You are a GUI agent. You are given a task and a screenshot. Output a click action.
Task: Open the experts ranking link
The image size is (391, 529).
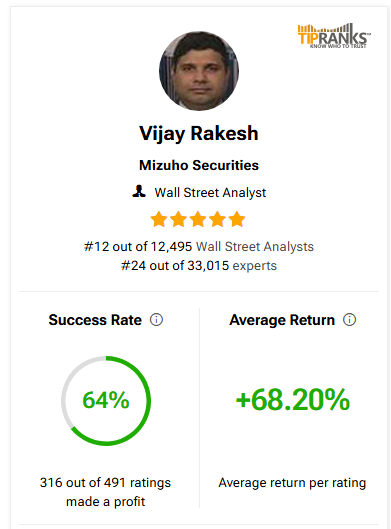tap(255, 266)
